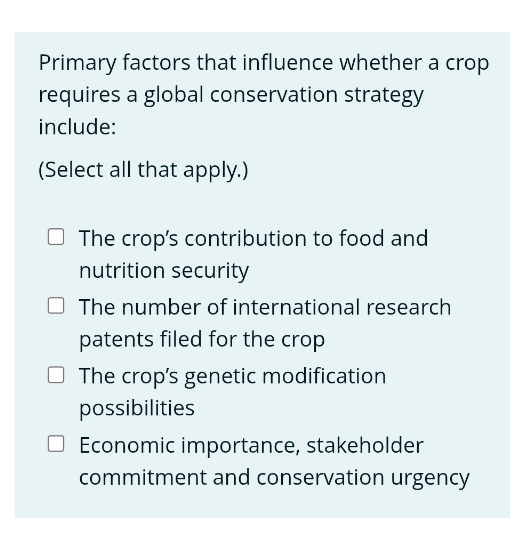Click the word "modification" in the third option
510x537 pixels.
[x=324, y=376]
